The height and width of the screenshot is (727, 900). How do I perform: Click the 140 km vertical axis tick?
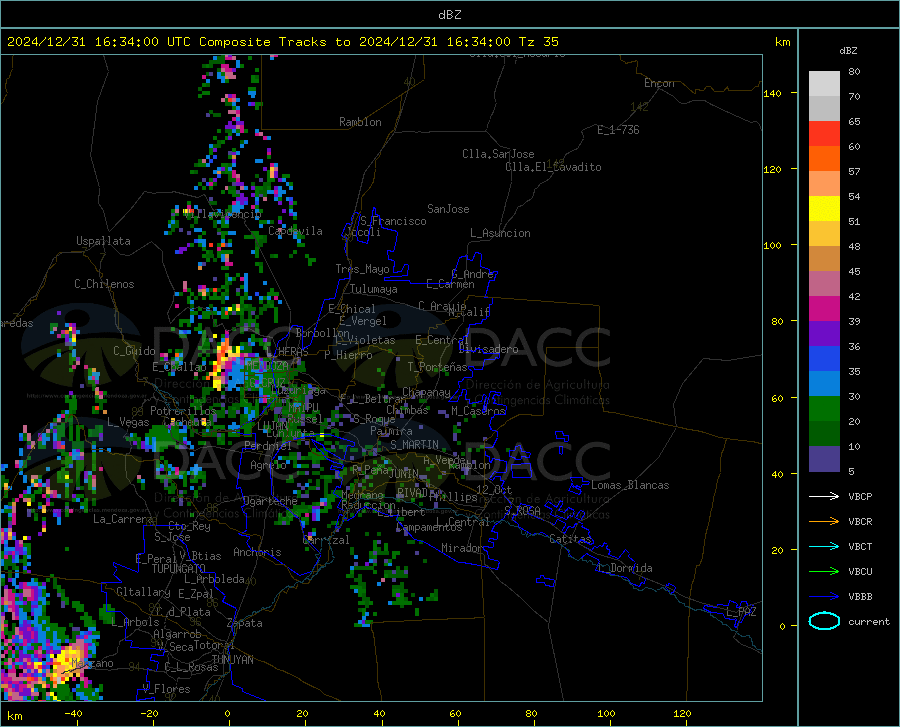click(772, 93)
